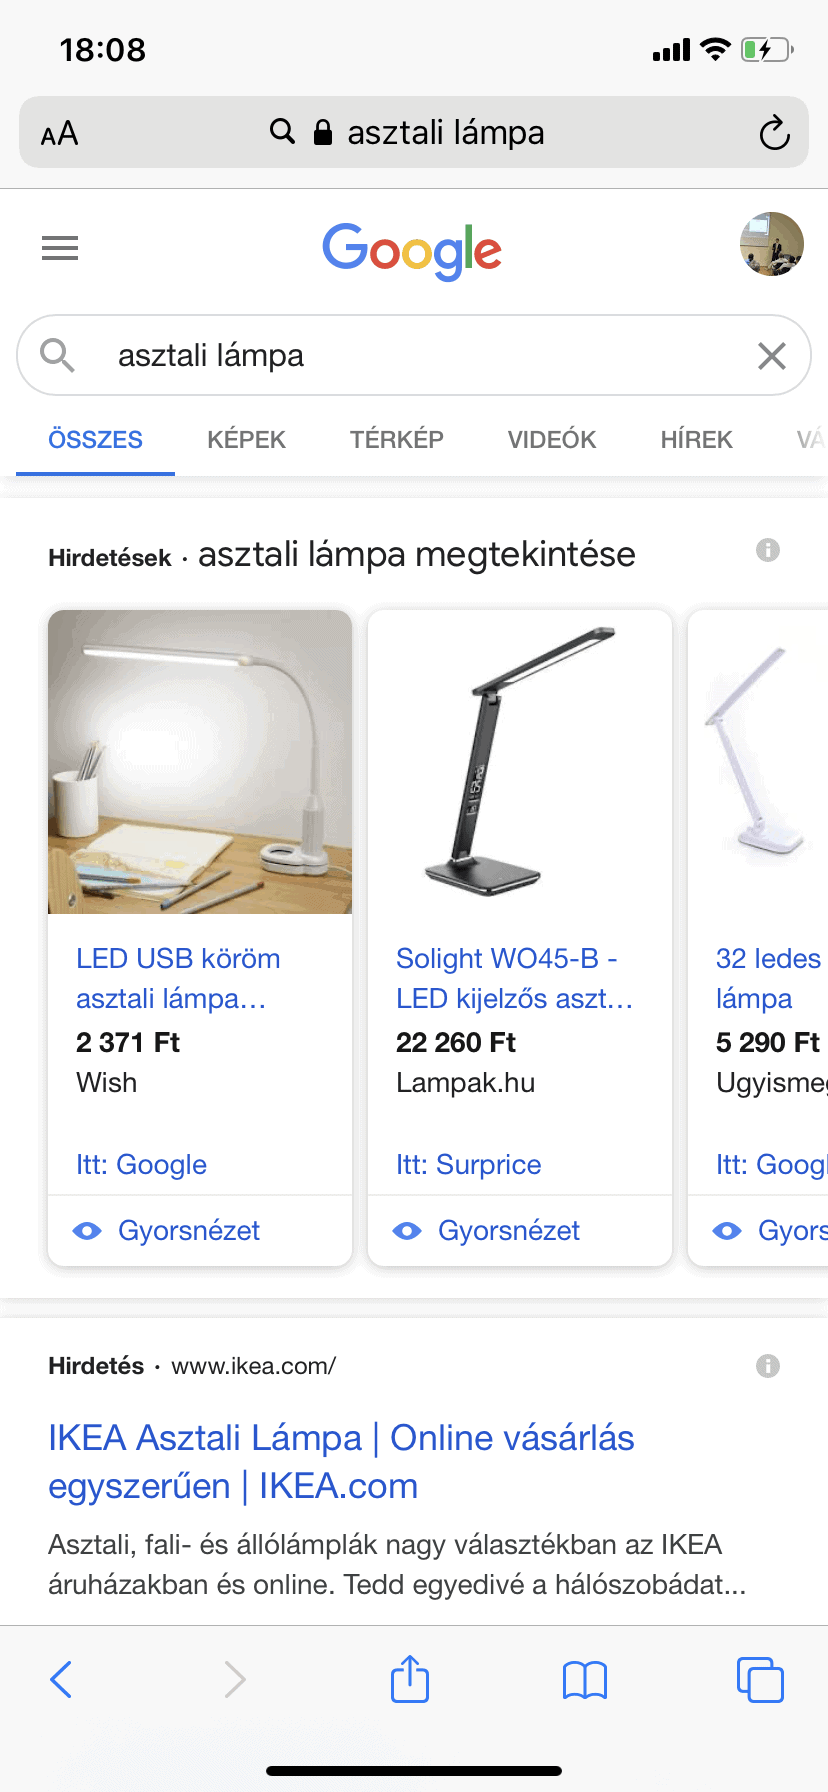Open Gyorsnézet for the Wish lamp
The width and height of the screenshot is (828, 1792).
coord(188,1231)
